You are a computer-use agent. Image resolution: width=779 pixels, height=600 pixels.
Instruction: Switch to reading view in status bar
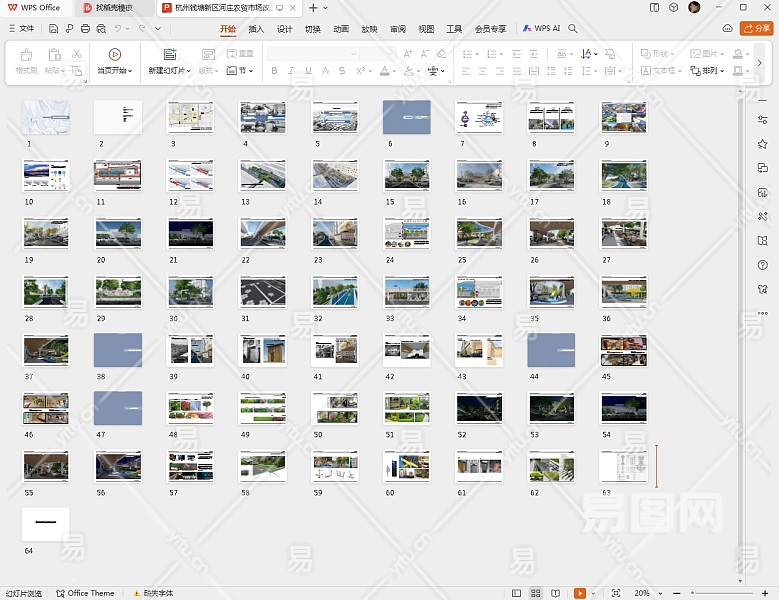point(553,593)
